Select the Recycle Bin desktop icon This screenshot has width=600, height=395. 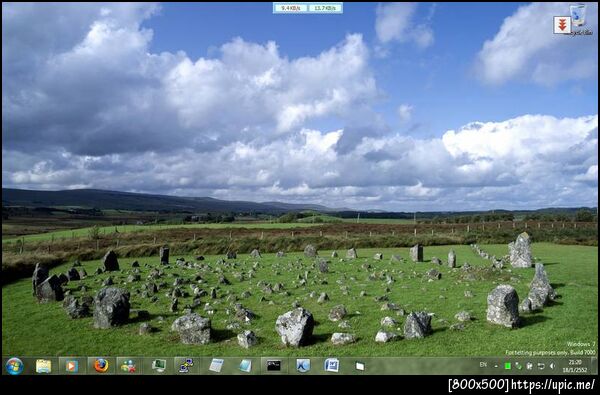[579, 19]
